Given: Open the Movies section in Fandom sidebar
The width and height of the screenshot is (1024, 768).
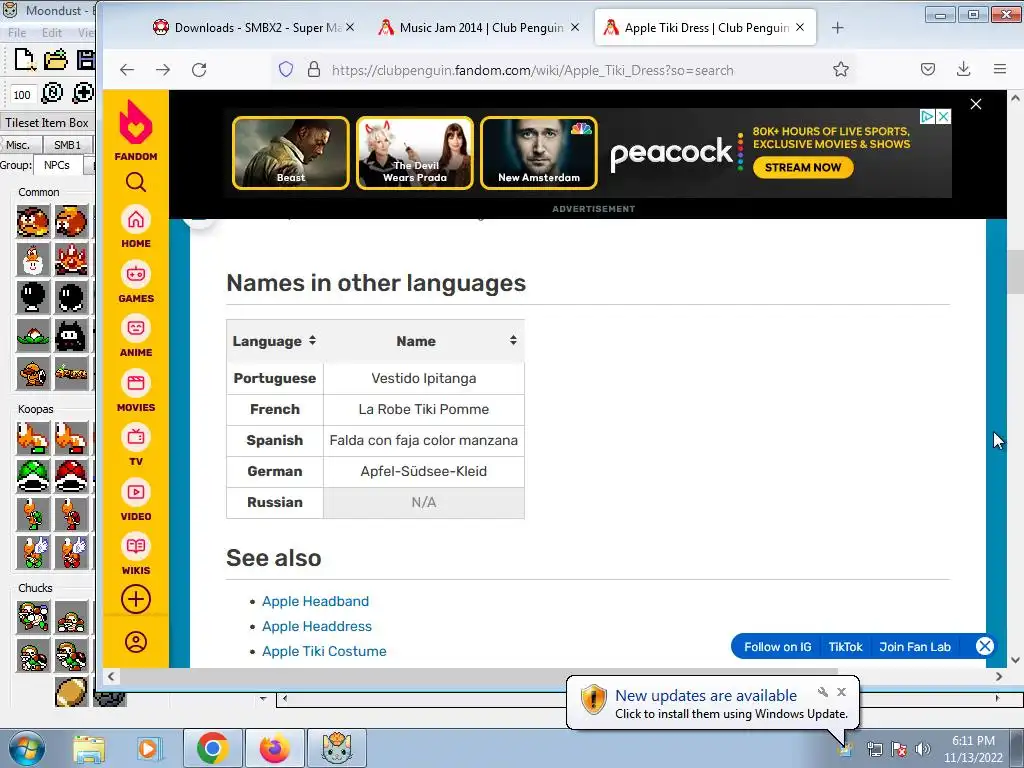Looking at the screenshot, I should coord(136,391).
